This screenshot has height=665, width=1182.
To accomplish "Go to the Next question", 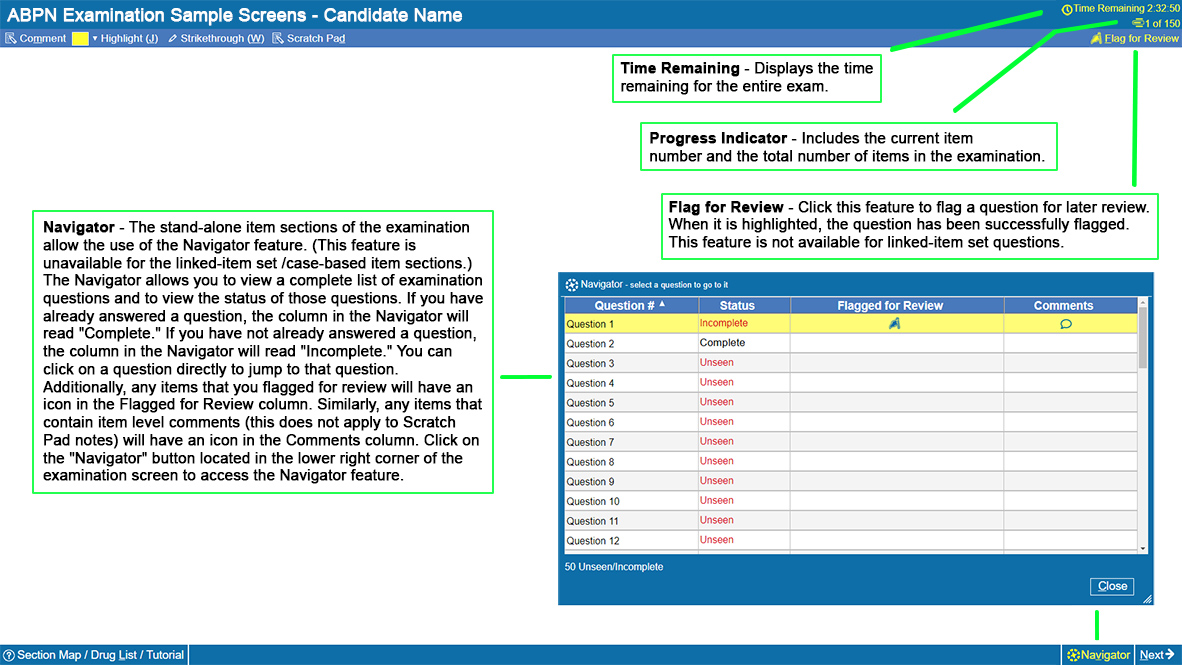I will tap(1157, 655).
